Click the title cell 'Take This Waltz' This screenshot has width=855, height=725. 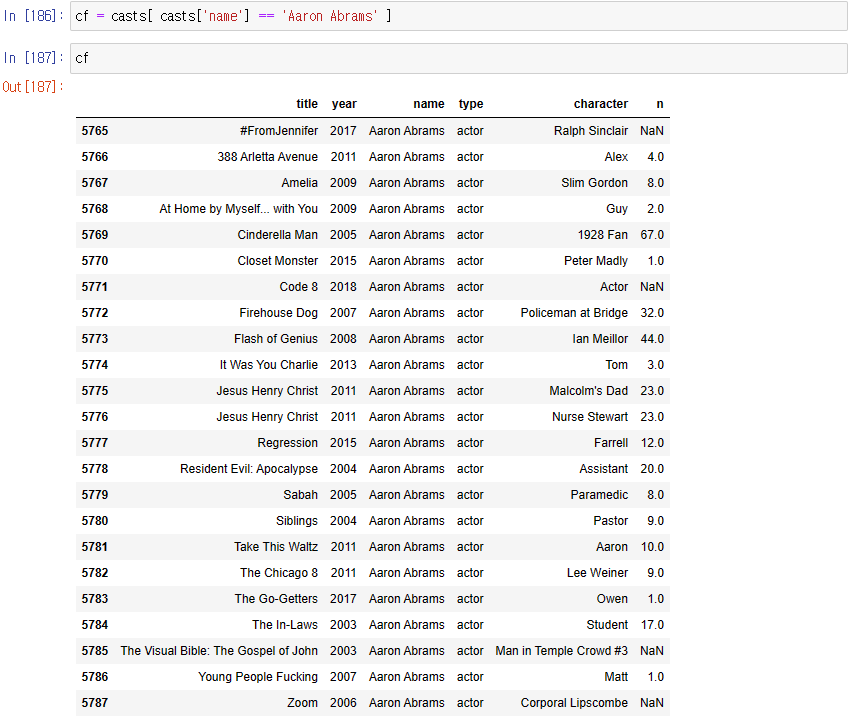pyautogui.click(x=276, y=547)
